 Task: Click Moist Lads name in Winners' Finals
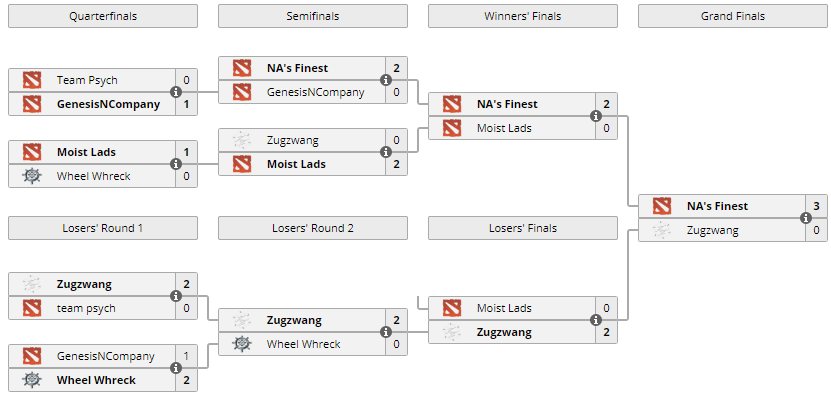point(504,128)
